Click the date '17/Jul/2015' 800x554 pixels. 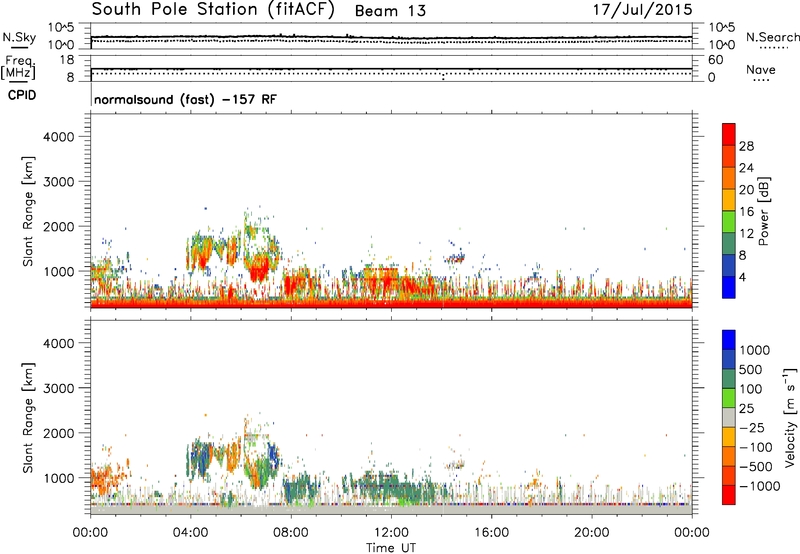(642, 10)
